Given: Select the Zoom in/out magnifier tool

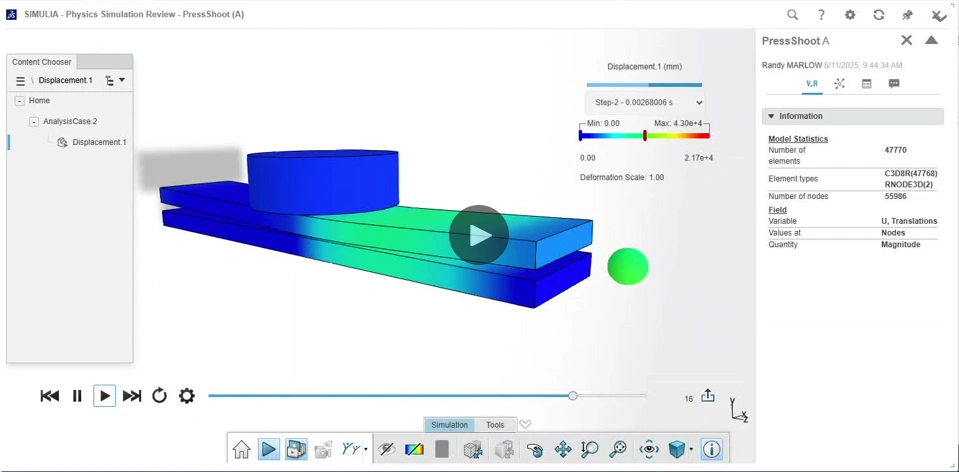Looking at the screenshot, I should [x=590, y=450].
